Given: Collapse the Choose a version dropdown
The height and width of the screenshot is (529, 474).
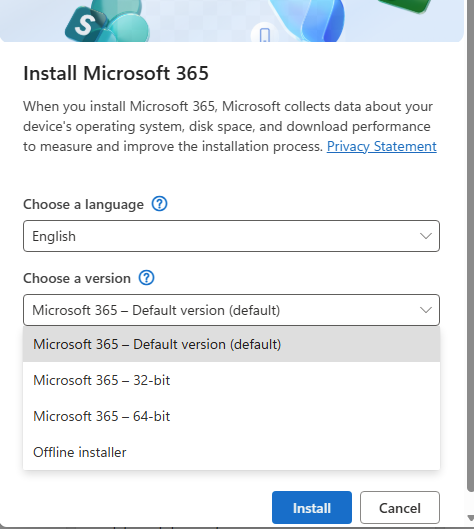Looking at the screenshot, I should [231, 310].
